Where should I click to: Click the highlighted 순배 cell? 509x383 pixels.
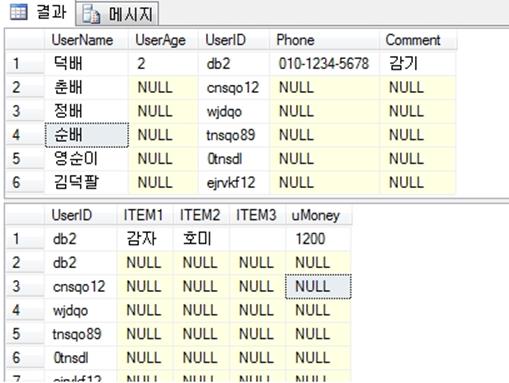[87, 135]
